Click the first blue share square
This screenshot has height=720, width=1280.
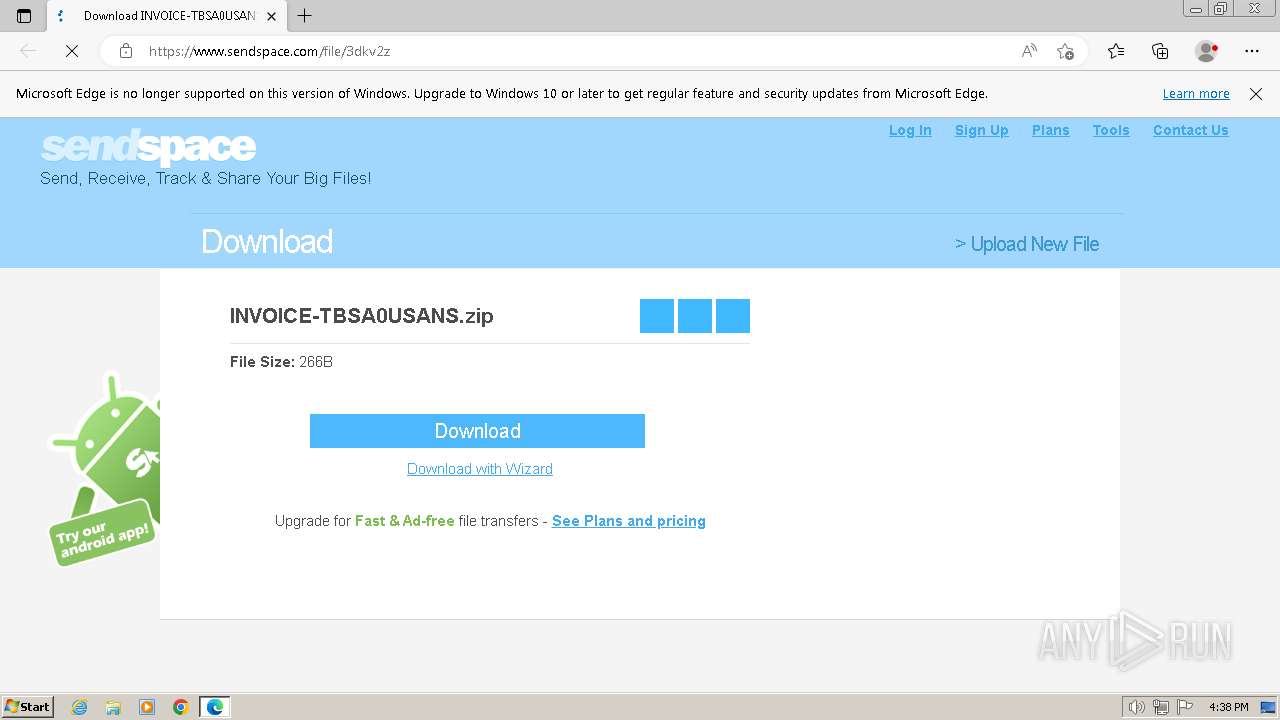pyautogui.click(x=657, y=316)
